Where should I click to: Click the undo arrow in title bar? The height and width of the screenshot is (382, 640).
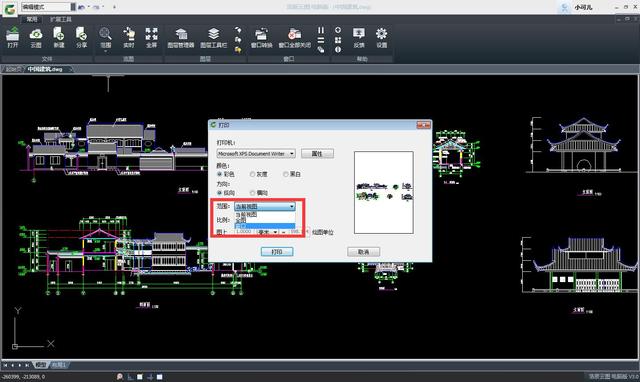[x=82, y=7]
